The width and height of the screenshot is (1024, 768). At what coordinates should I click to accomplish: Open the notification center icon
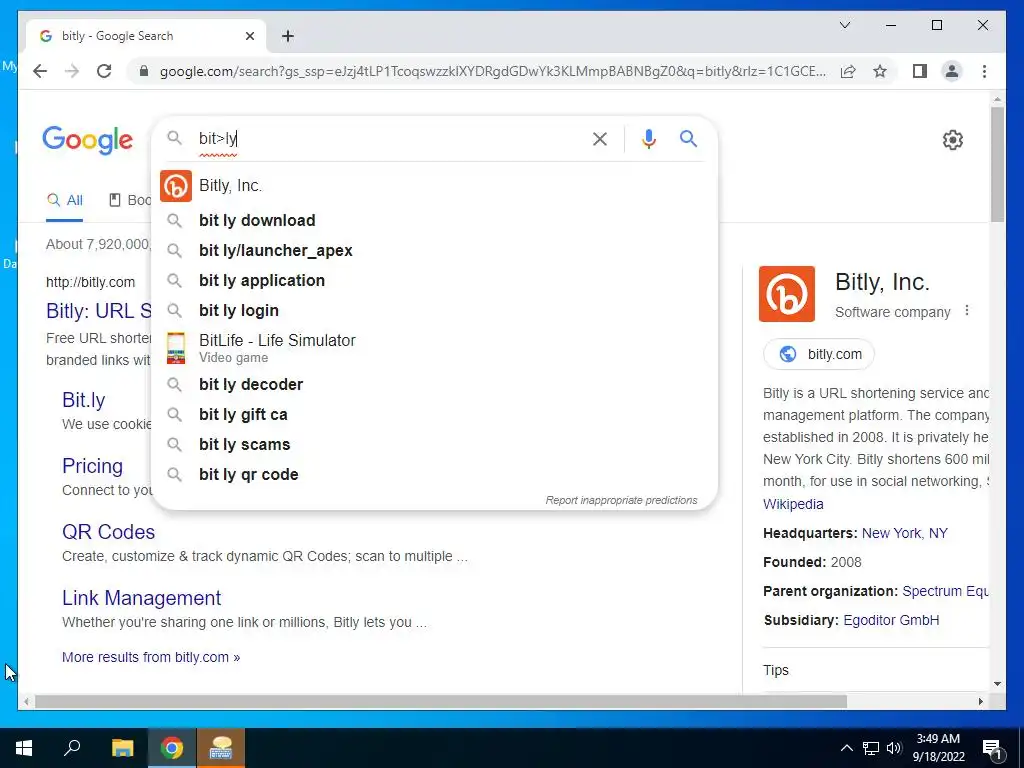991,748
